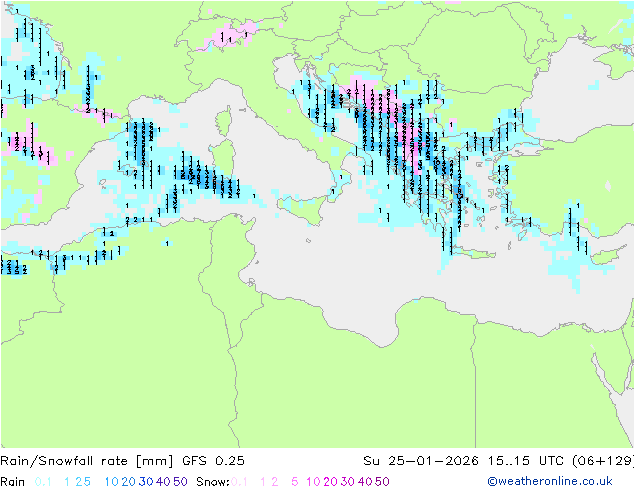The width and height of the screenshot is (634, 490).
Task: Click the 'Rain/Snowfall rate [mm]' title text
Action: (x=87, y=461)
